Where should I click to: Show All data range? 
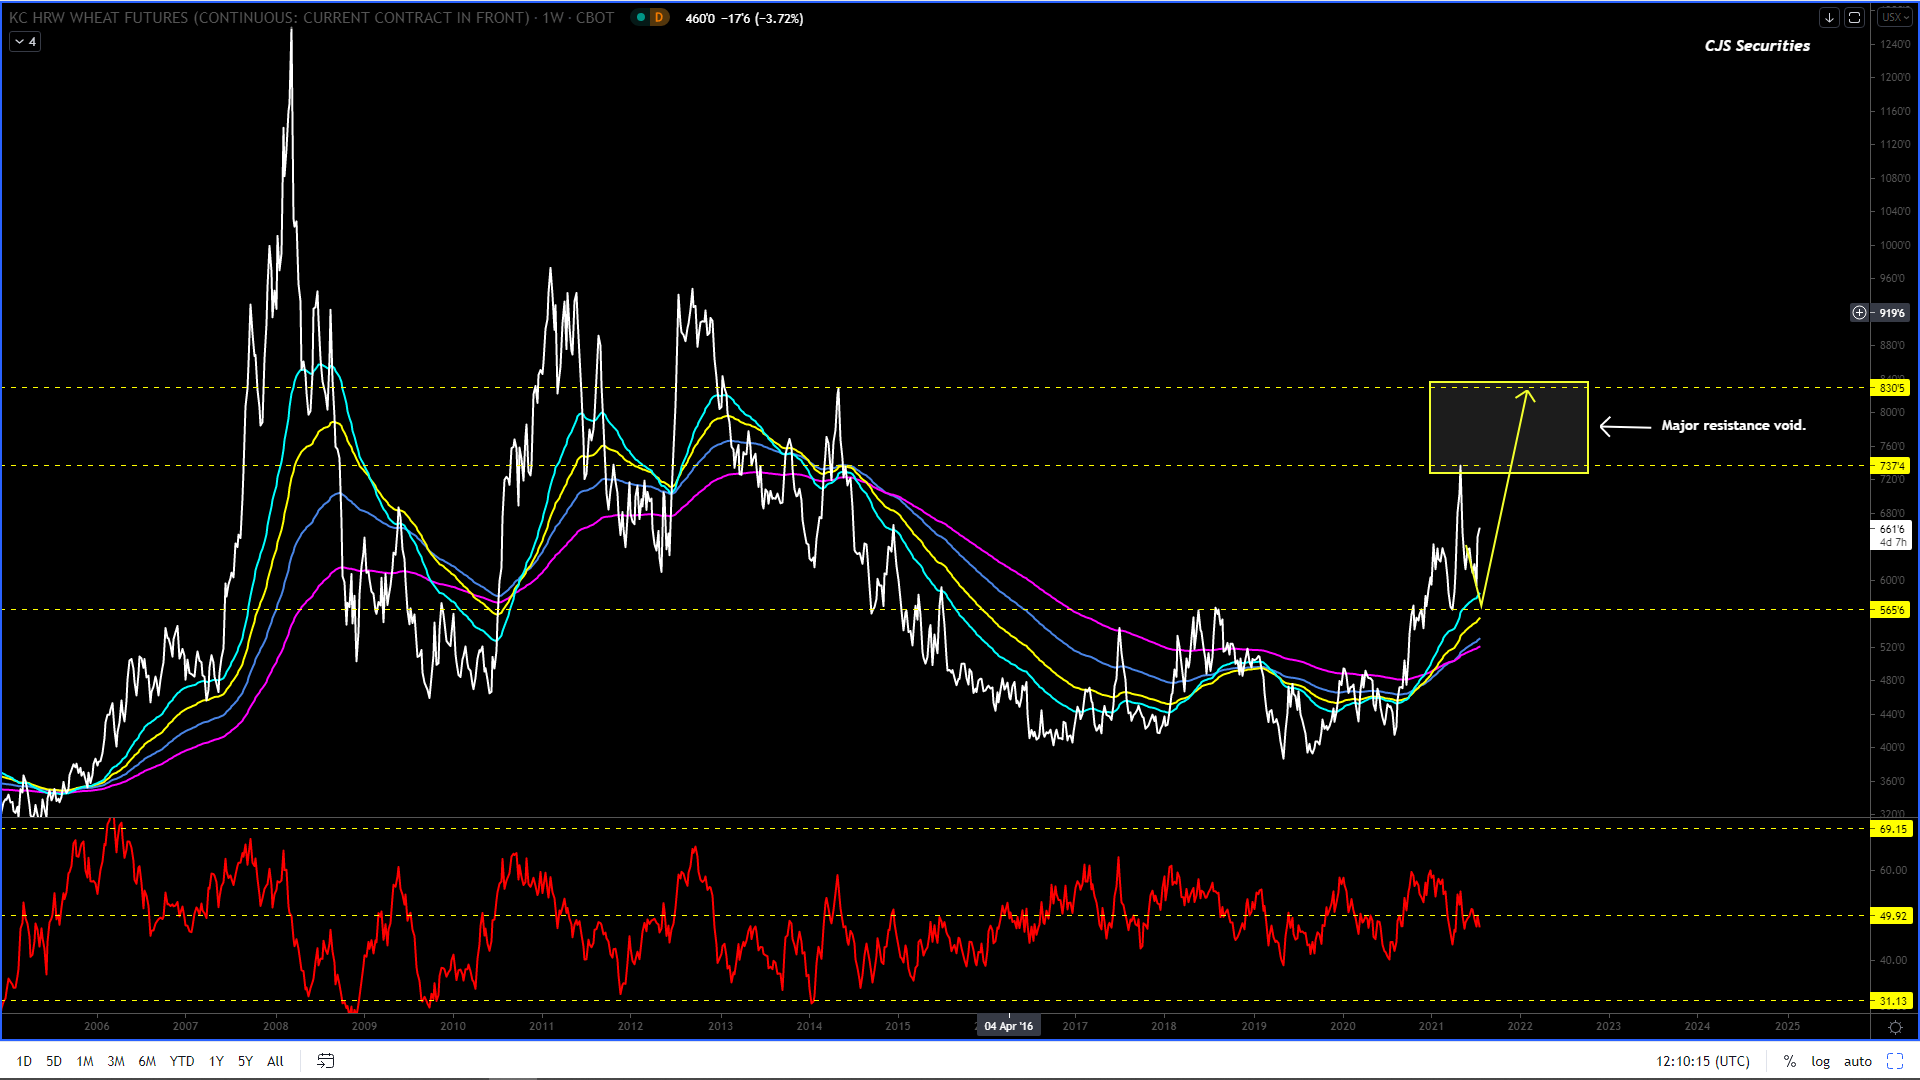click(x=275, y=1061)
